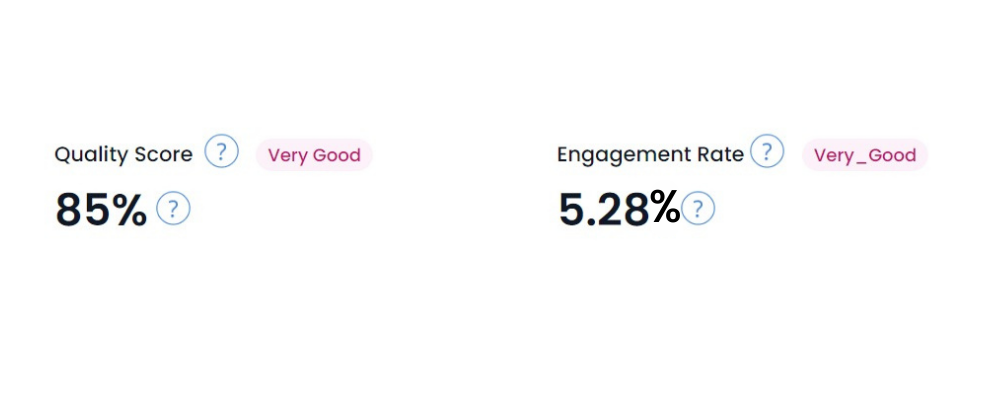Image resolution: width=1000 pixels, height=400 pixels.
Task: Click the 5.28% engagement value
Action: click(x=619, y=209)
